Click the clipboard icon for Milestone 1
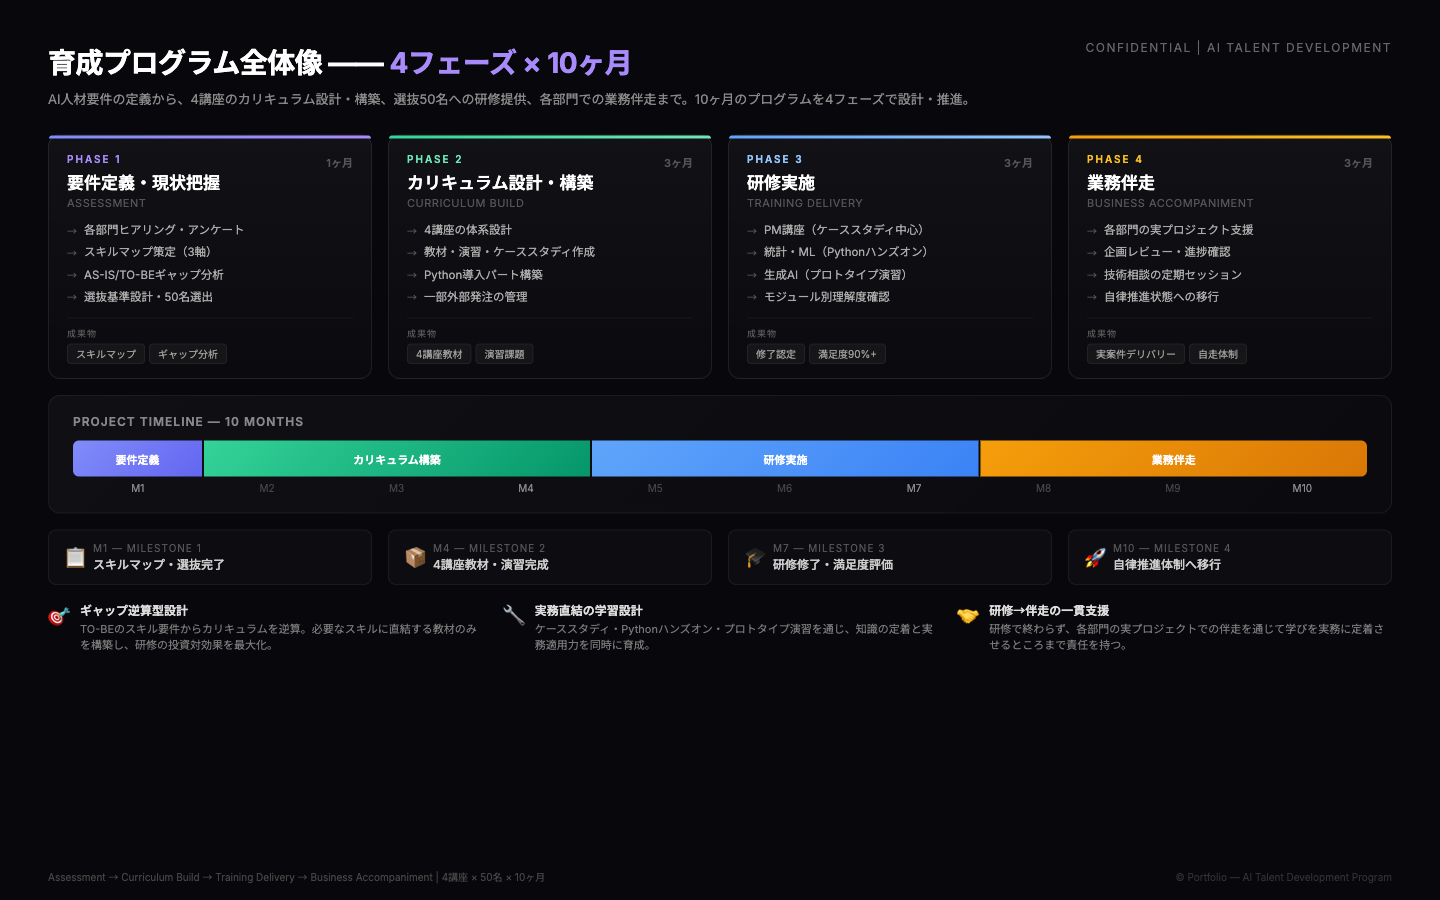 (75, 557)
